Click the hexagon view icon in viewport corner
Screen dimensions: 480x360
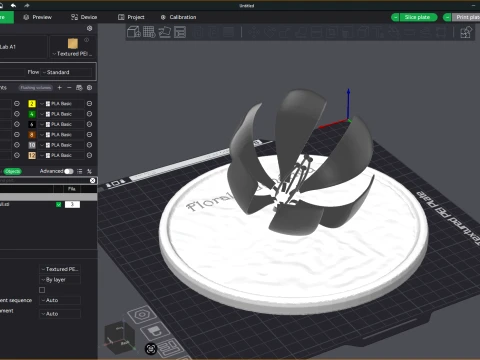tap(142, 314)
